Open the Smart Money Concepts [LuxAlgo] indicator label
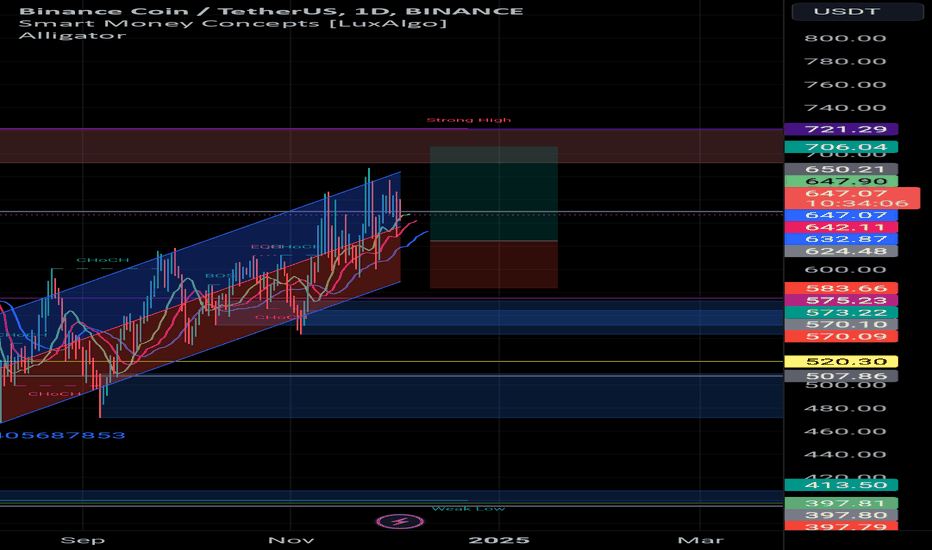Image resolution: width=932 pixels, height=550 pixels. click(x=232, y=23)
